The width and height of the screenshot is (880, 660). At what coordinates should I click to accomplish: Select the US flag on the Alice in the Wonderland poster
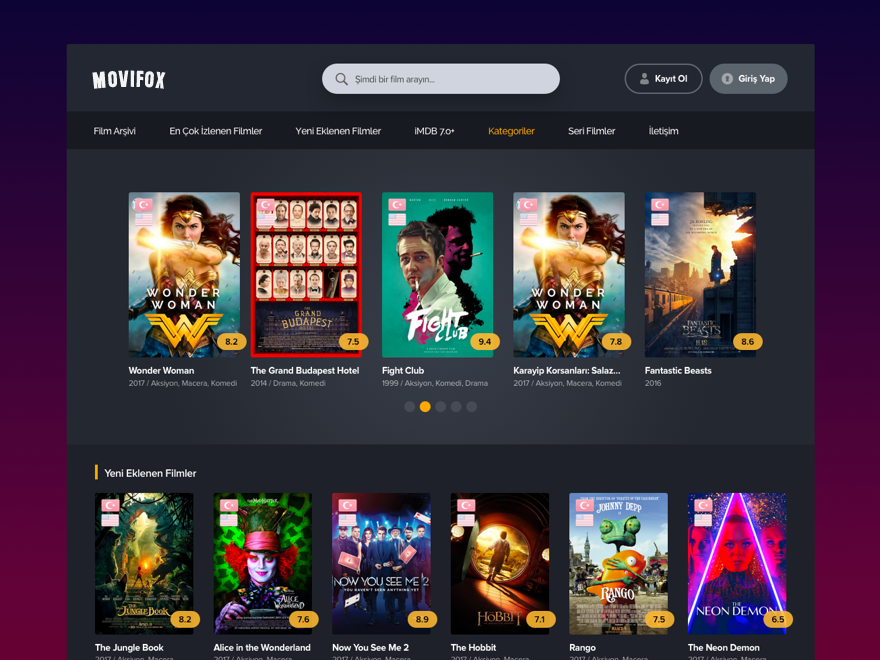click(x=228, y=520)
